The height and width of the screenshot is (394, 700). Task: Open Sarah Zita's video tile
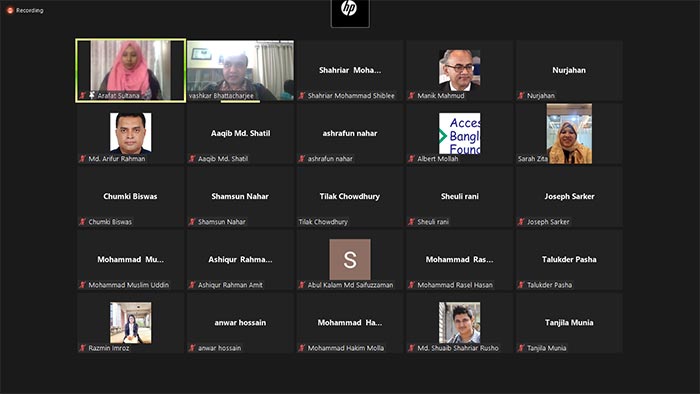(x=569, y=133)
